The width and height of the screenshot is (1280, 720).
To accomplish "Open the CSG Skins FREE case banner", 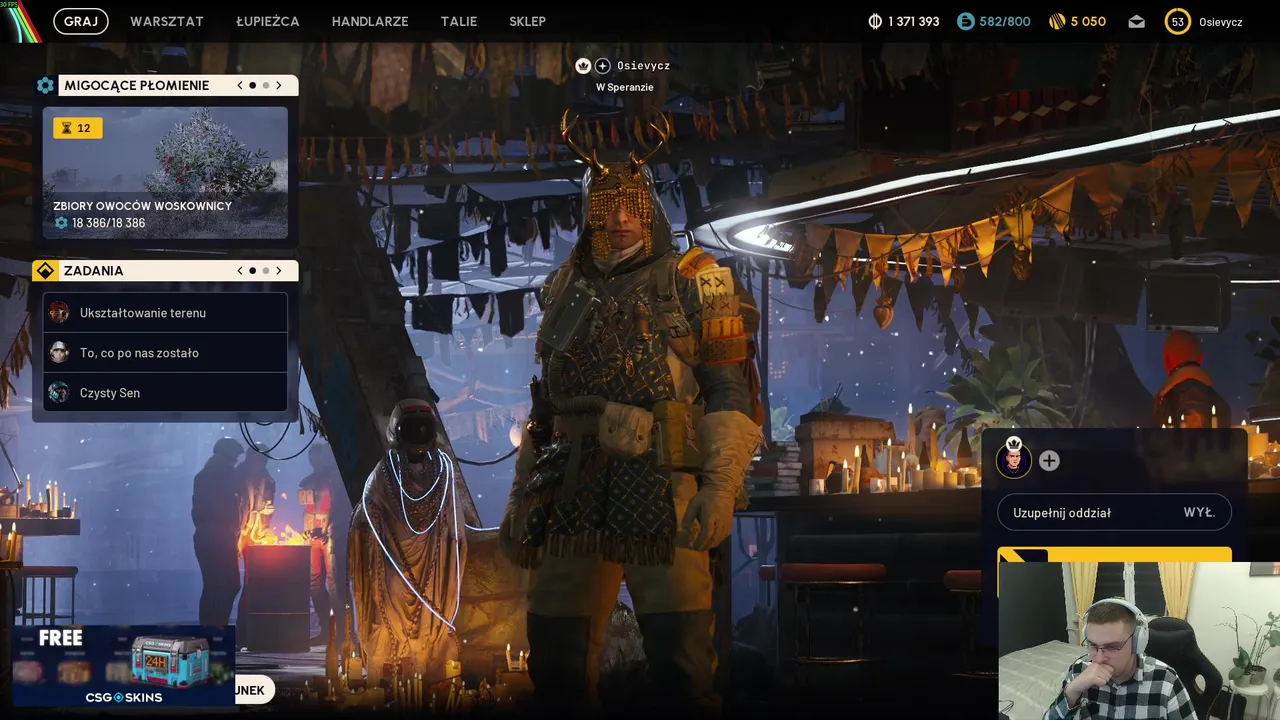I will 124,665.
